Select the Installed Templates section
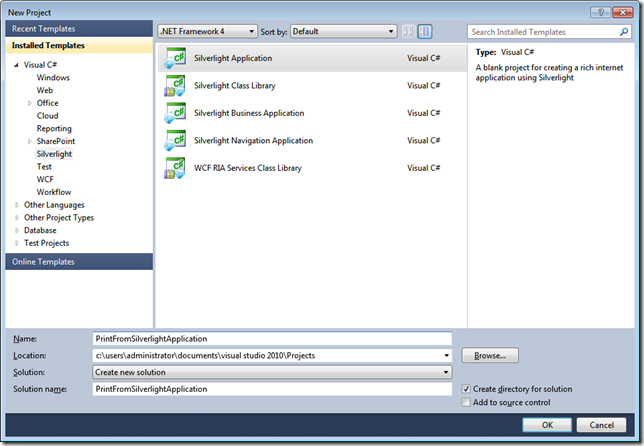644x446 pixels. 79,46
